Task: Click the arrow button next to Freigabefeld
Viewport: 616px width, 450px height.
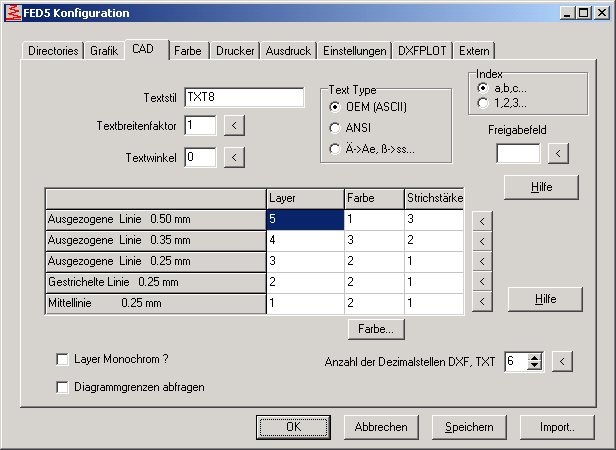Action: click(x=558, y=153)
